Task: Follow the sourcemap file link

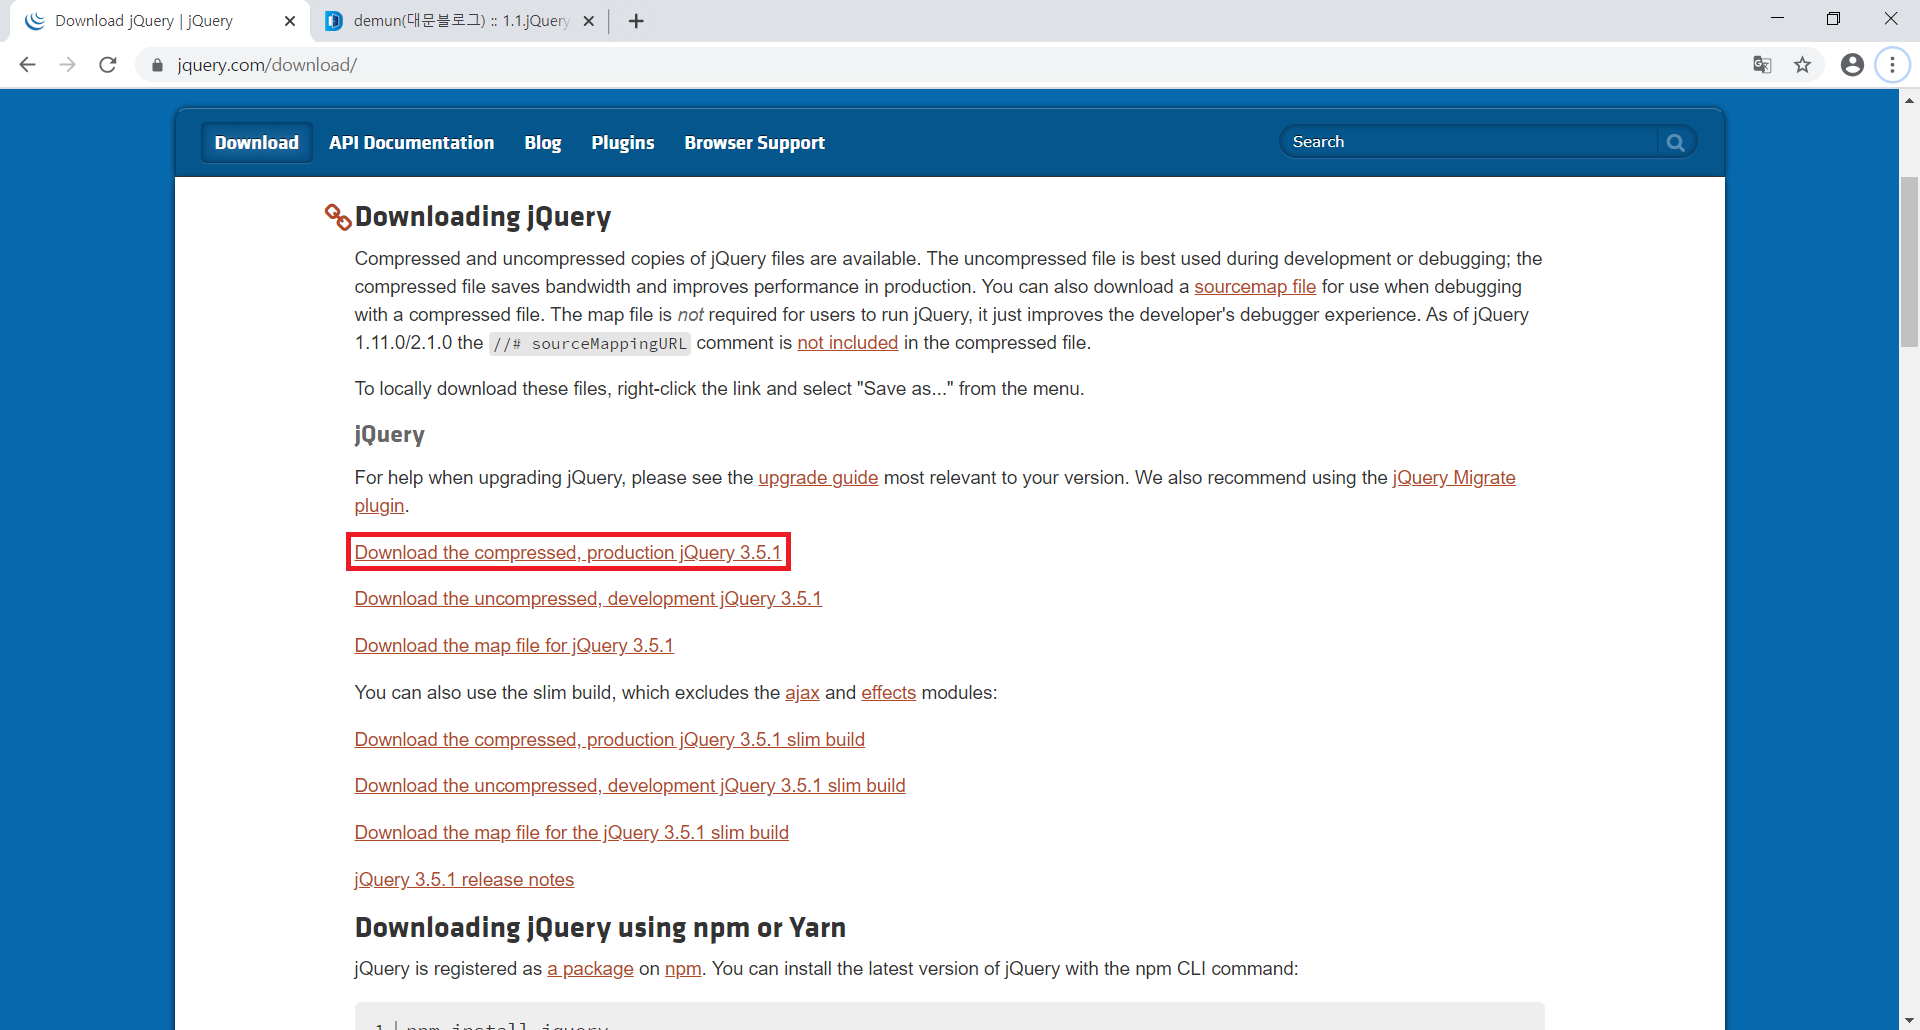Action: [1255, 287]
